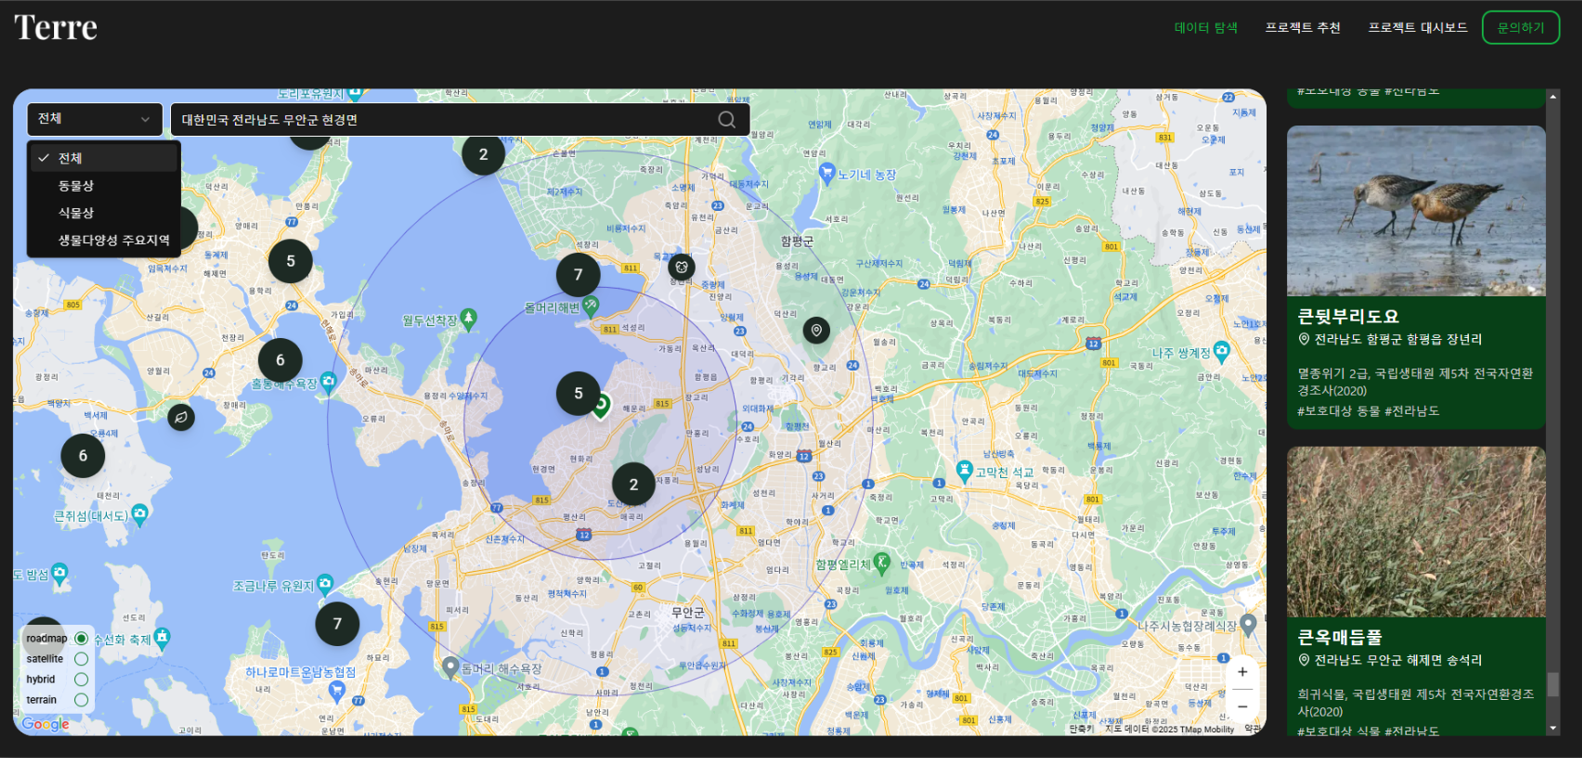Image resolution: width=1582 pixels, height=758 pixels.
Task: Select the terrain map type radio
Action: pos(81,700)
